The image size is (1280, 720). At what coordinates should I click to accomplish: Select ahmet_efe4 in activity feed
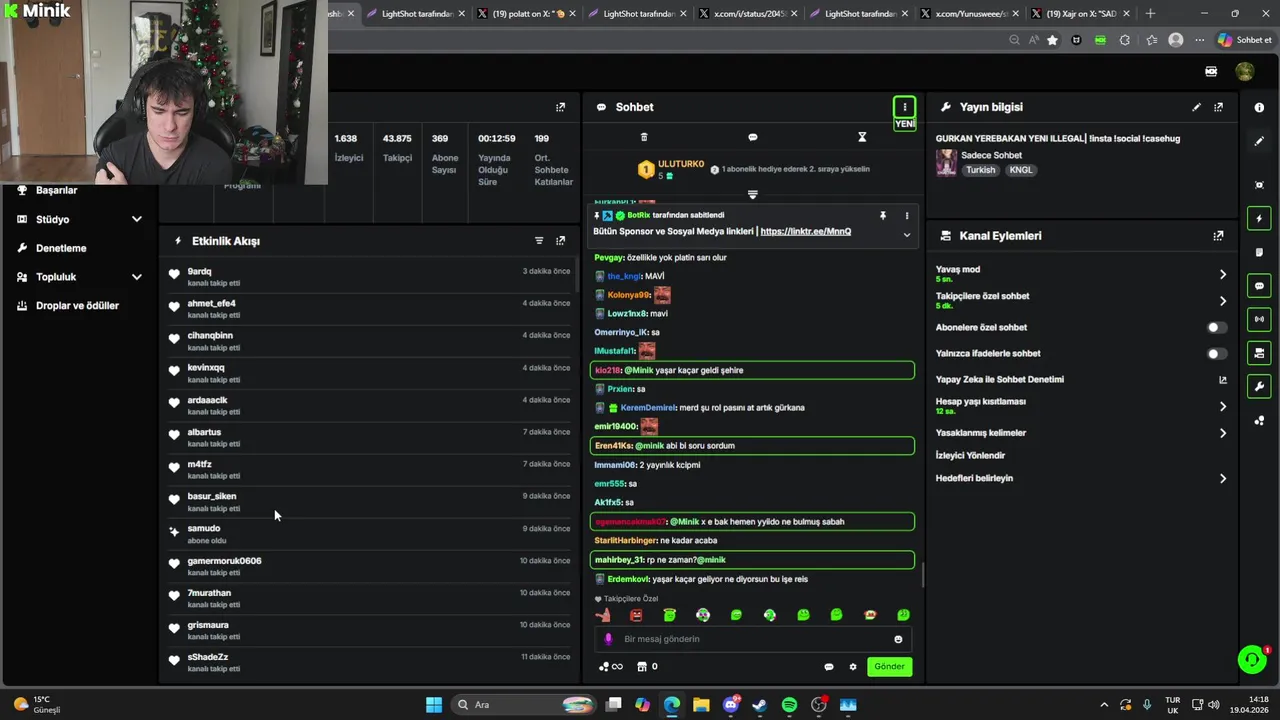pos(370,309)
